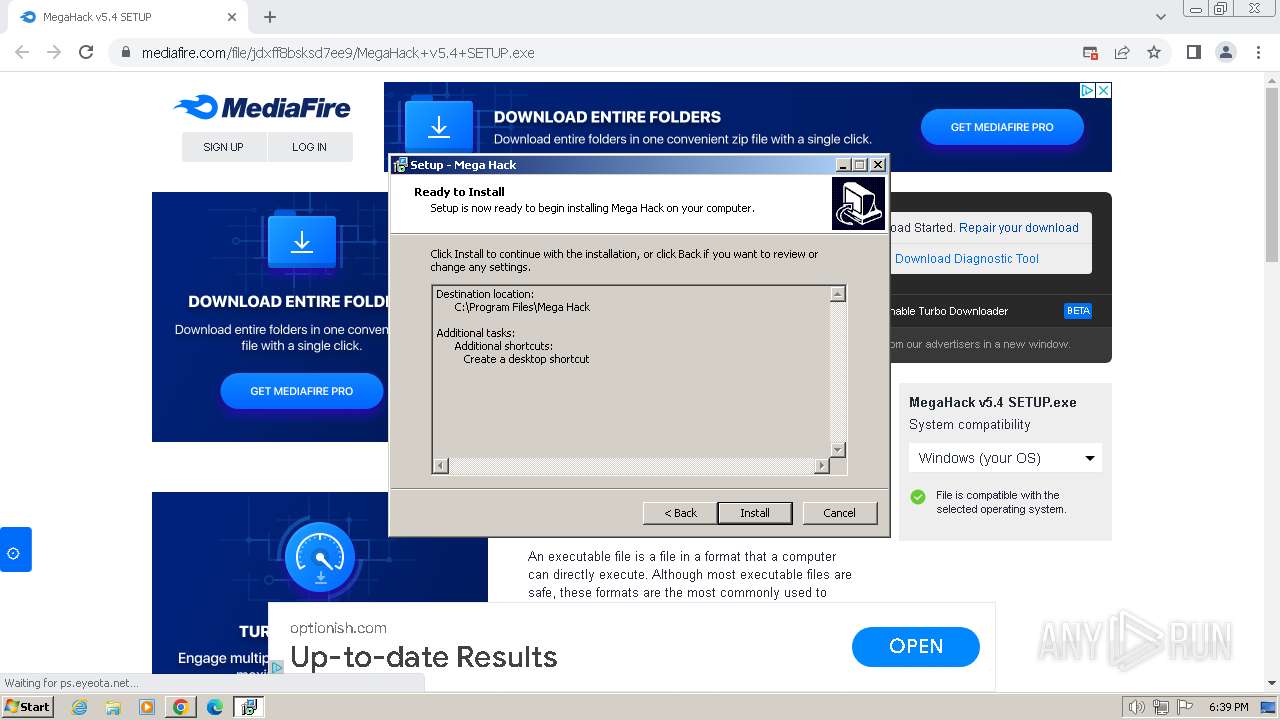Click the green compatibility checkmark icon
The width and height of the screenshot is (1280, 720).
pyautogui.click(x=918, y=497)
